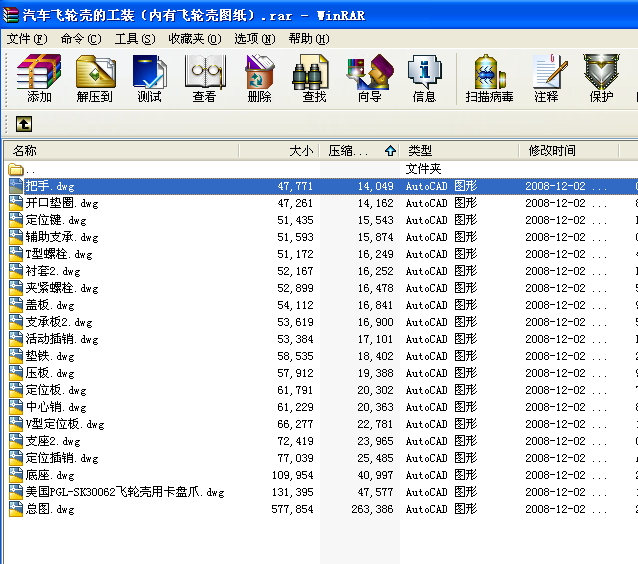The width and height of the screenshot is (638, 564).
Task: Open the 工具(S) menu
Action: point(135,39)
